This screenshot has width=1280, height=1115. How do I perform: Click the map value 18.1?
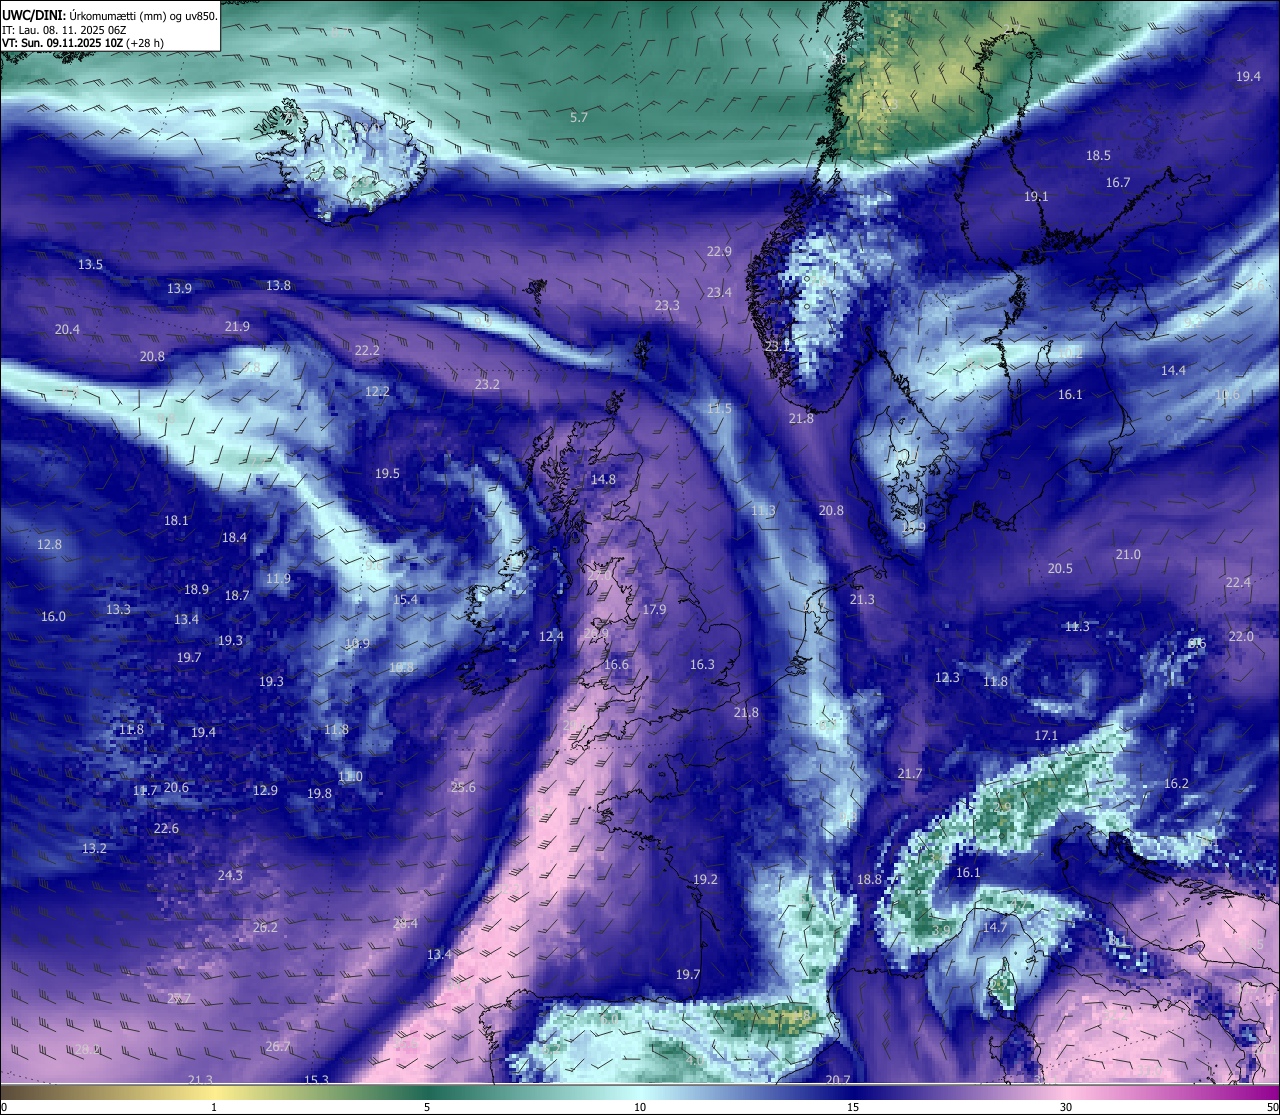176,521
